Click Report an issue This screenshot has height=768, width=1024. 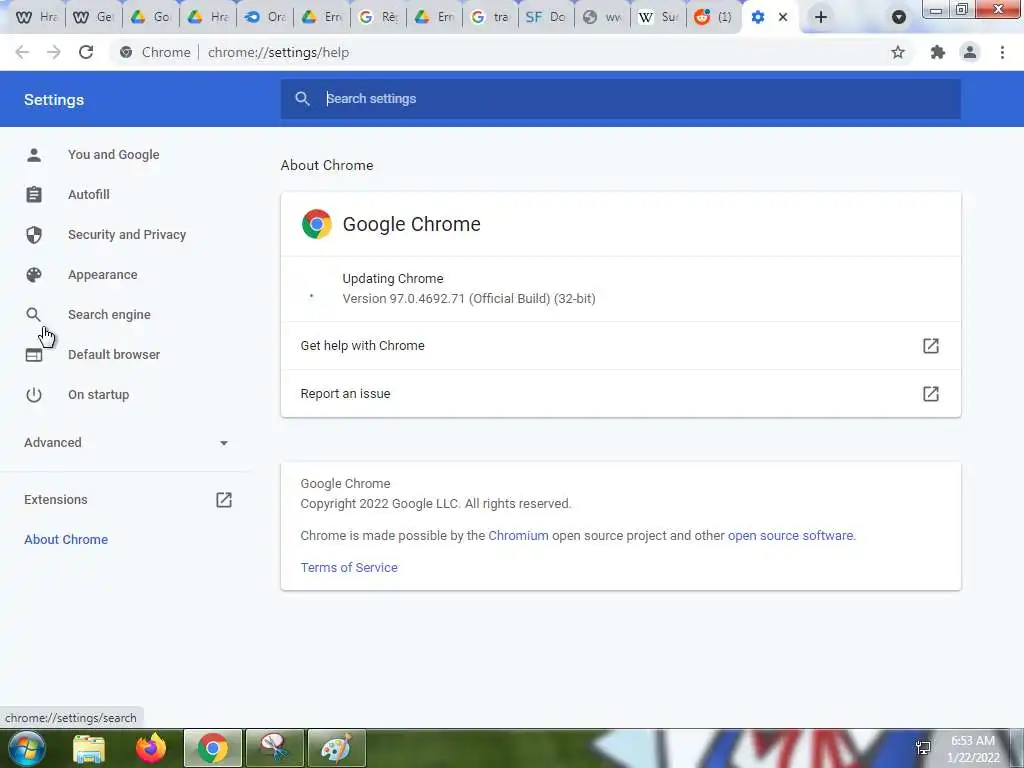(620, 394)
